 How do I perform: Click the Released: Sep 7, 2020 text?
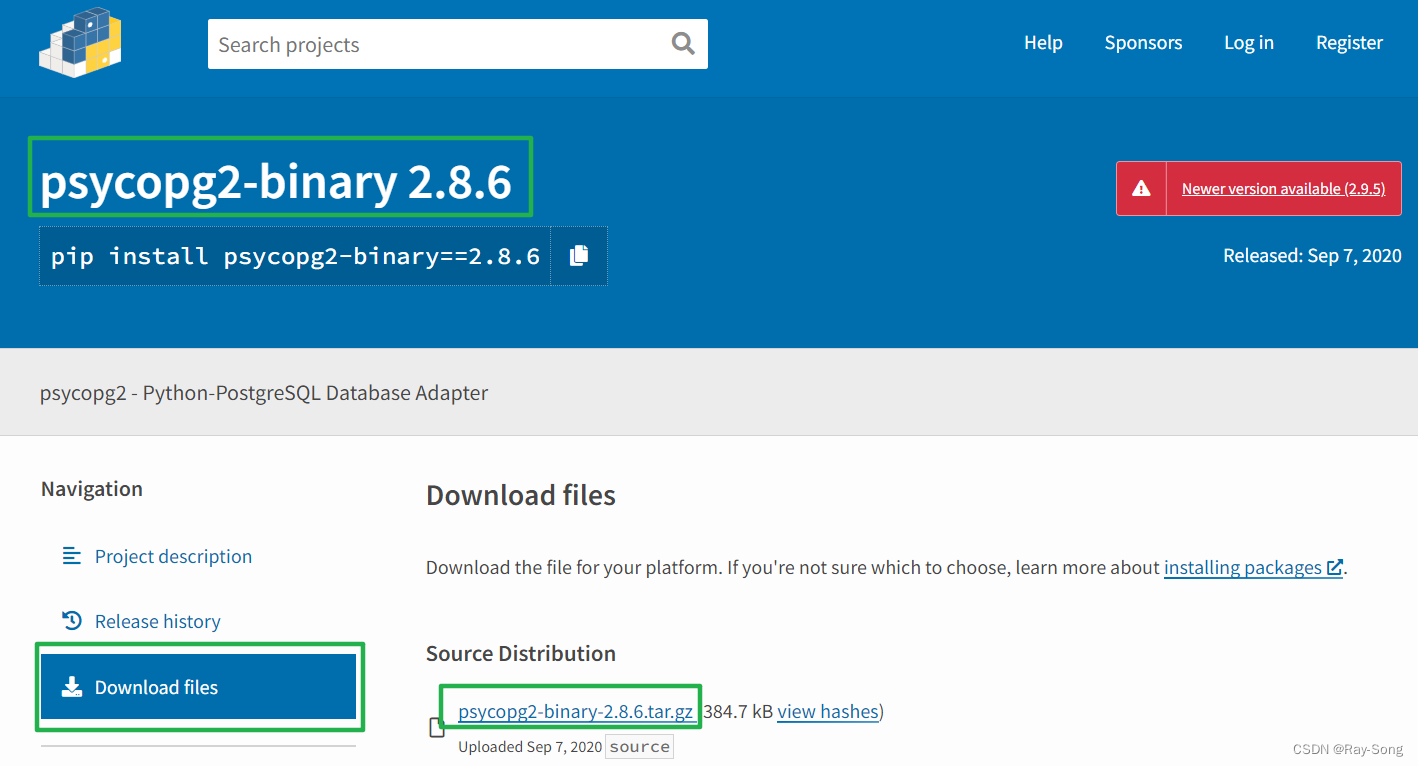[1312, 255]
